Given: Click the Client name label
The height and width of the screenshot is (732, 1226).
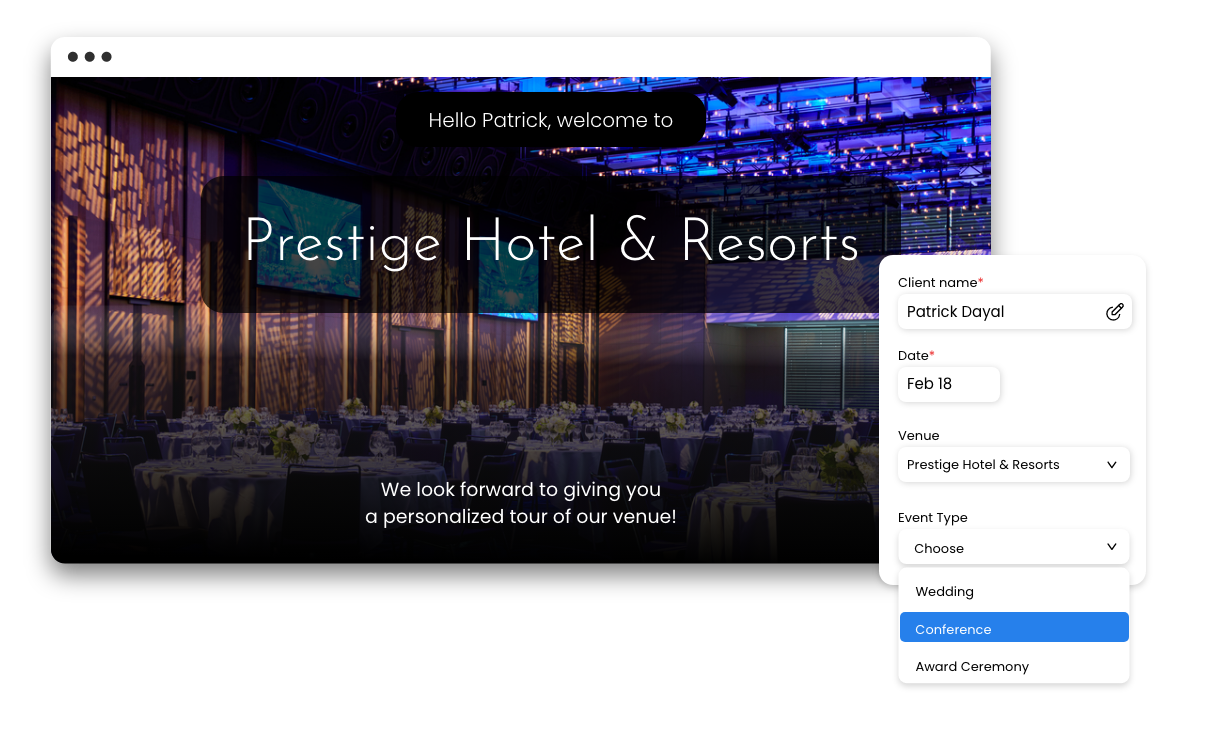Looking at the screenshot, I should (940, 283).
